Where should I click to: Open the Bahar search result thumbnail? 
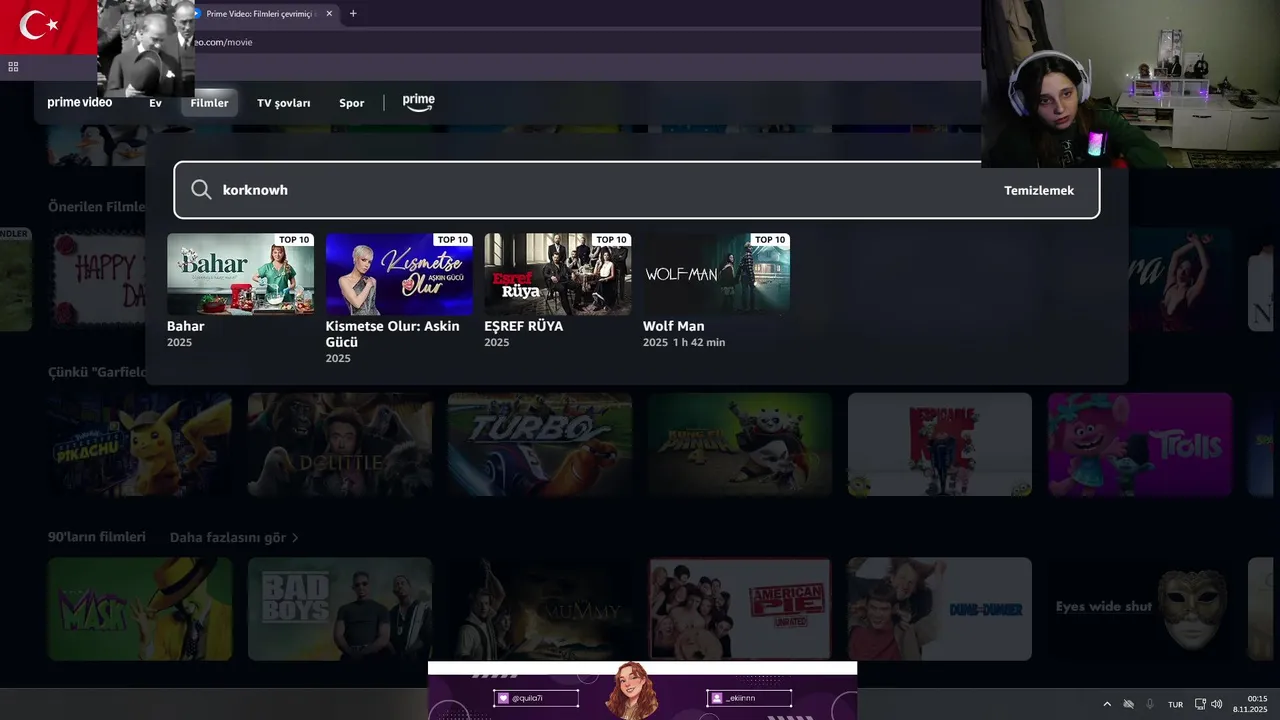pos(240,274)
